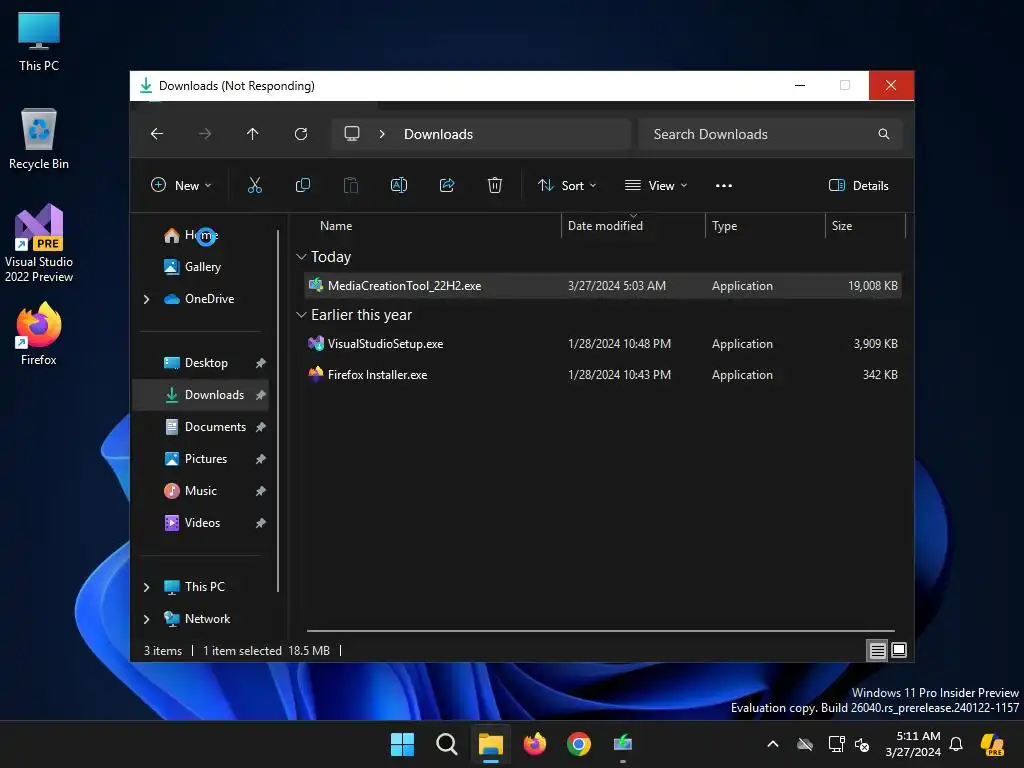
Task: Select Music in quick access
Action: coord(200,491)
